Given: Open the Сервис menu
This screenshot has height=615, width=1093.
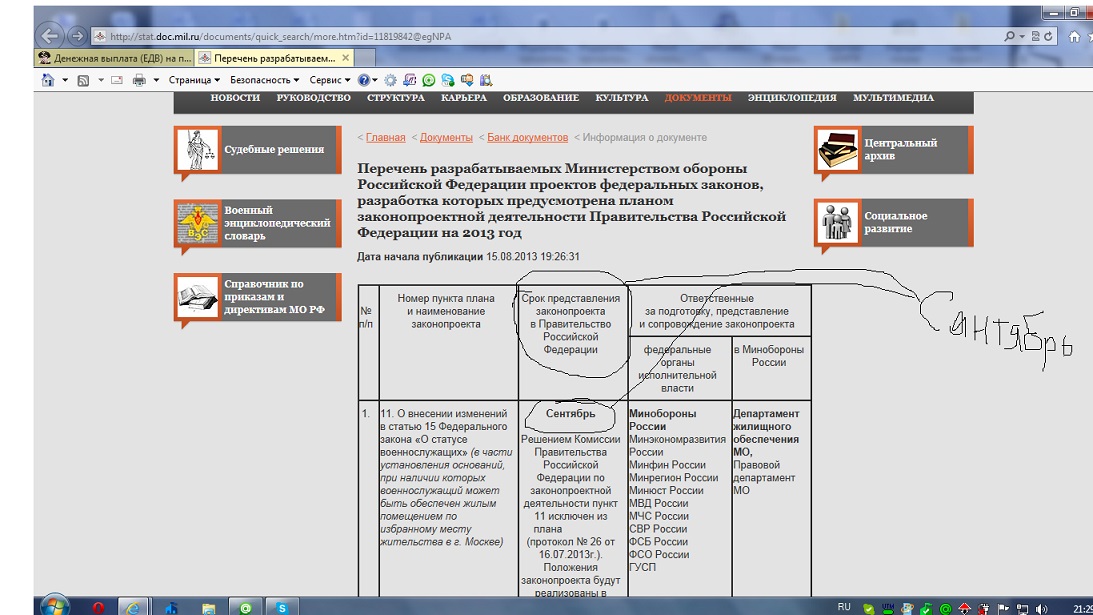Looking at the screenshot, I should (330, 80).
